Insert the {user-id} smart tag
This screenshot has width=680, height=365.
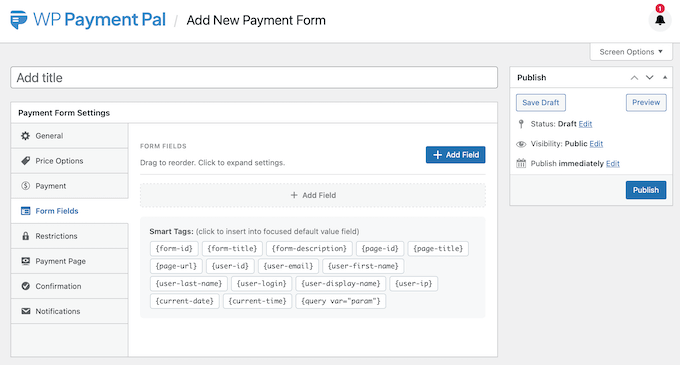[230, 266]
